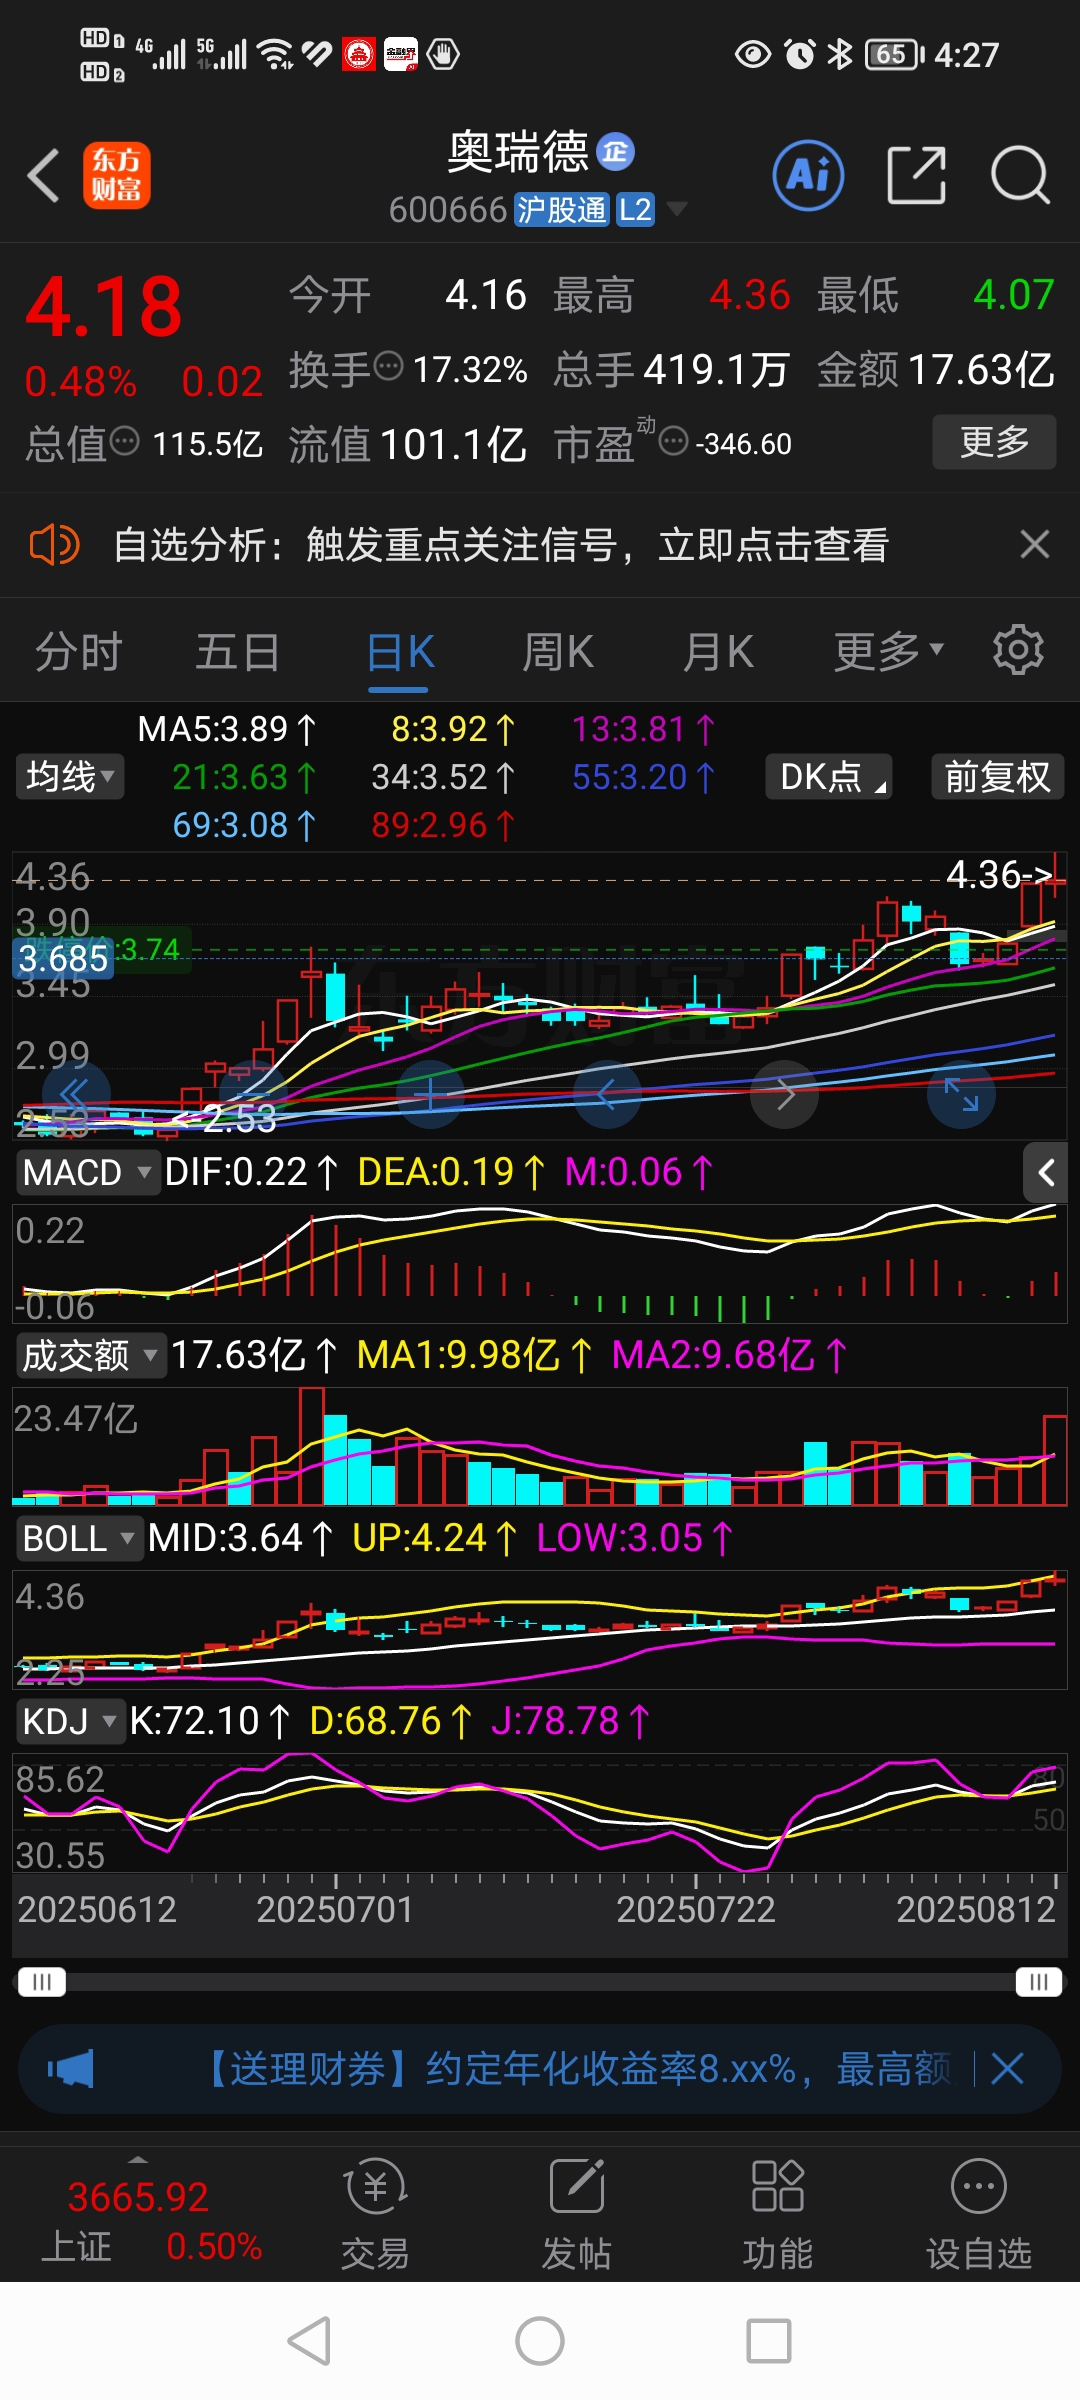Open 更多 chart period dropdown

889,652
